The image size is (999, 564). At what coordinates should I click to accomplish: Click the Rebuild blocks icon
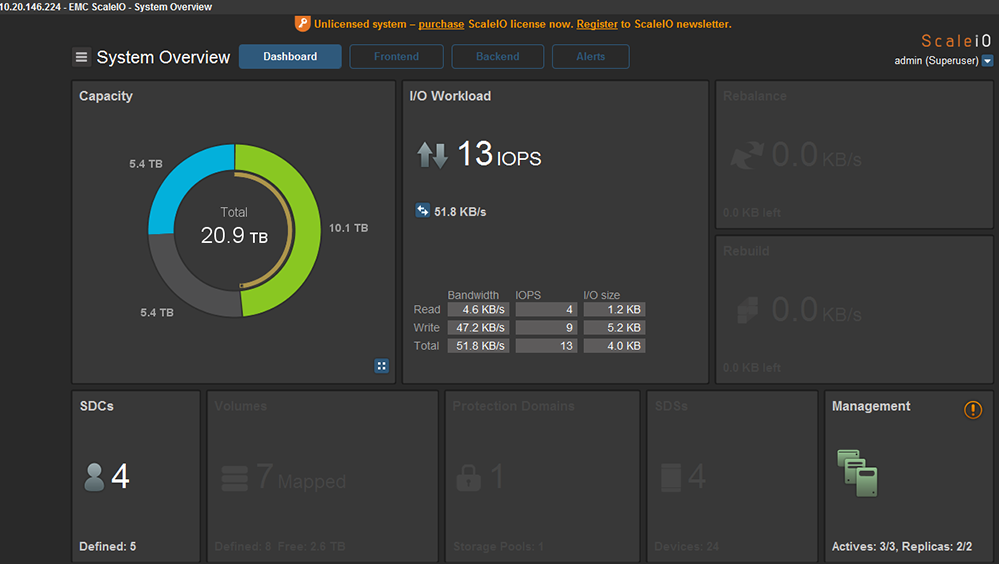(x=748, y=310)
